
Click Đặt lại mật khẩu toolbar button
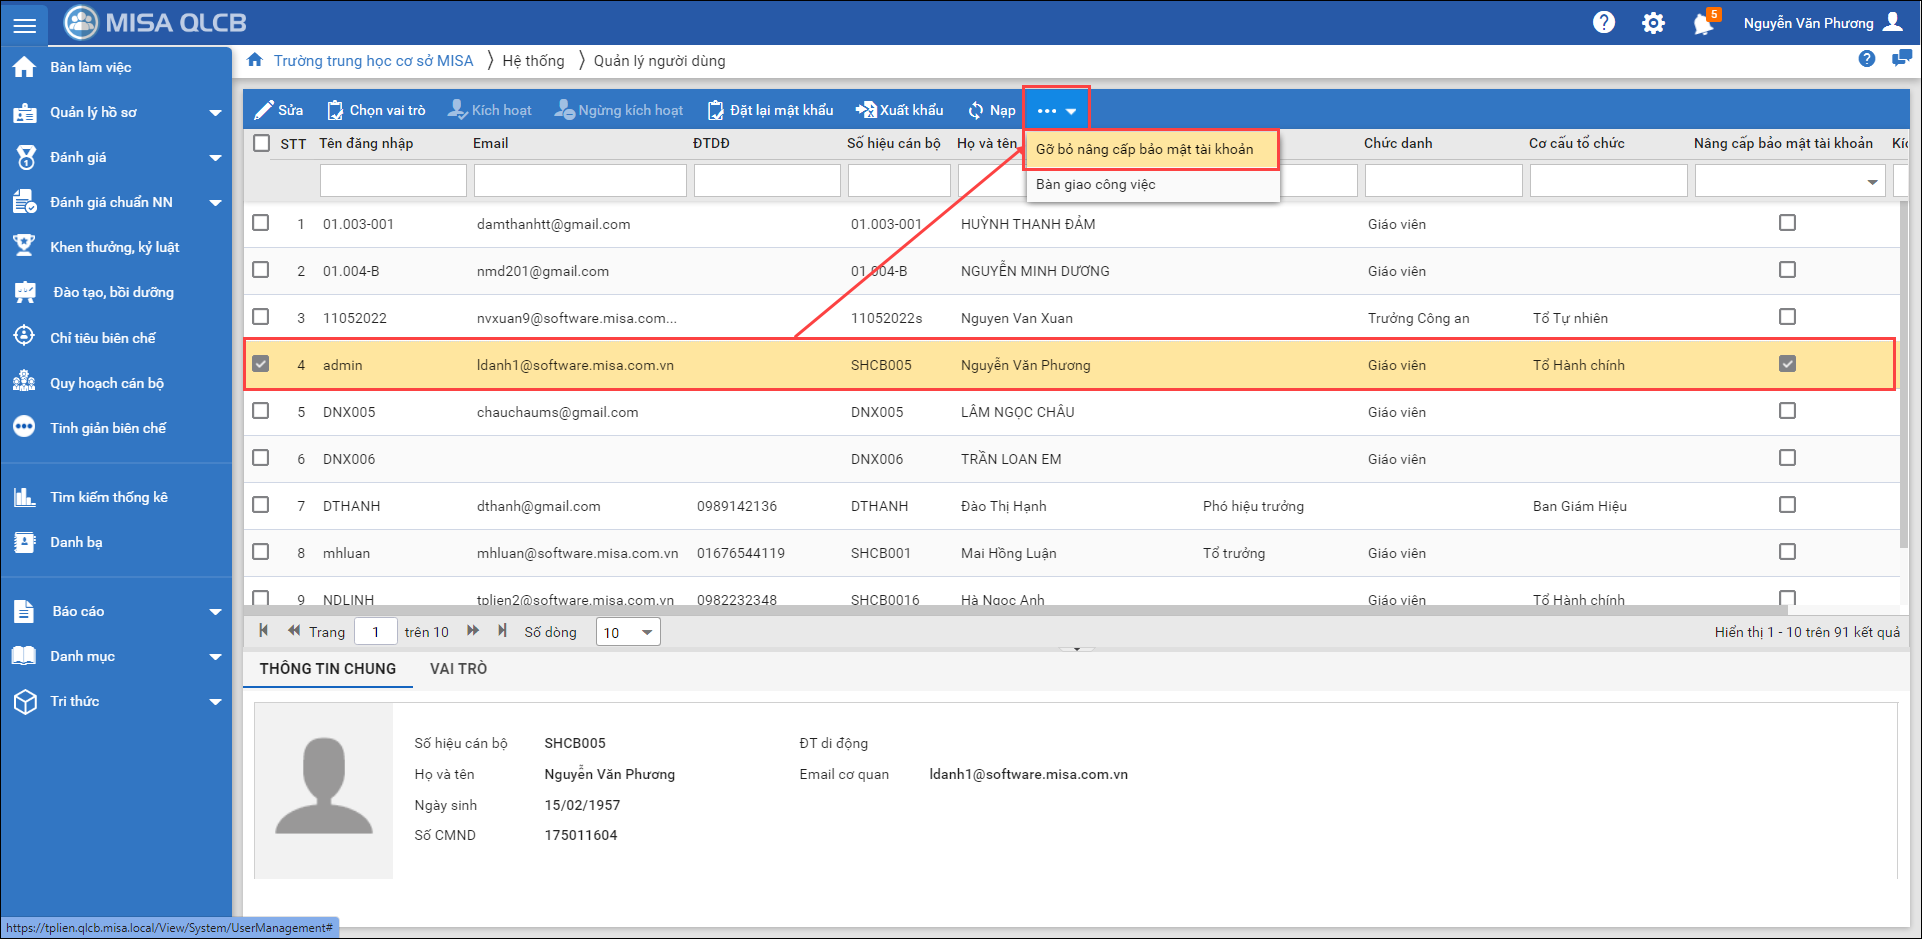(770, 110)
